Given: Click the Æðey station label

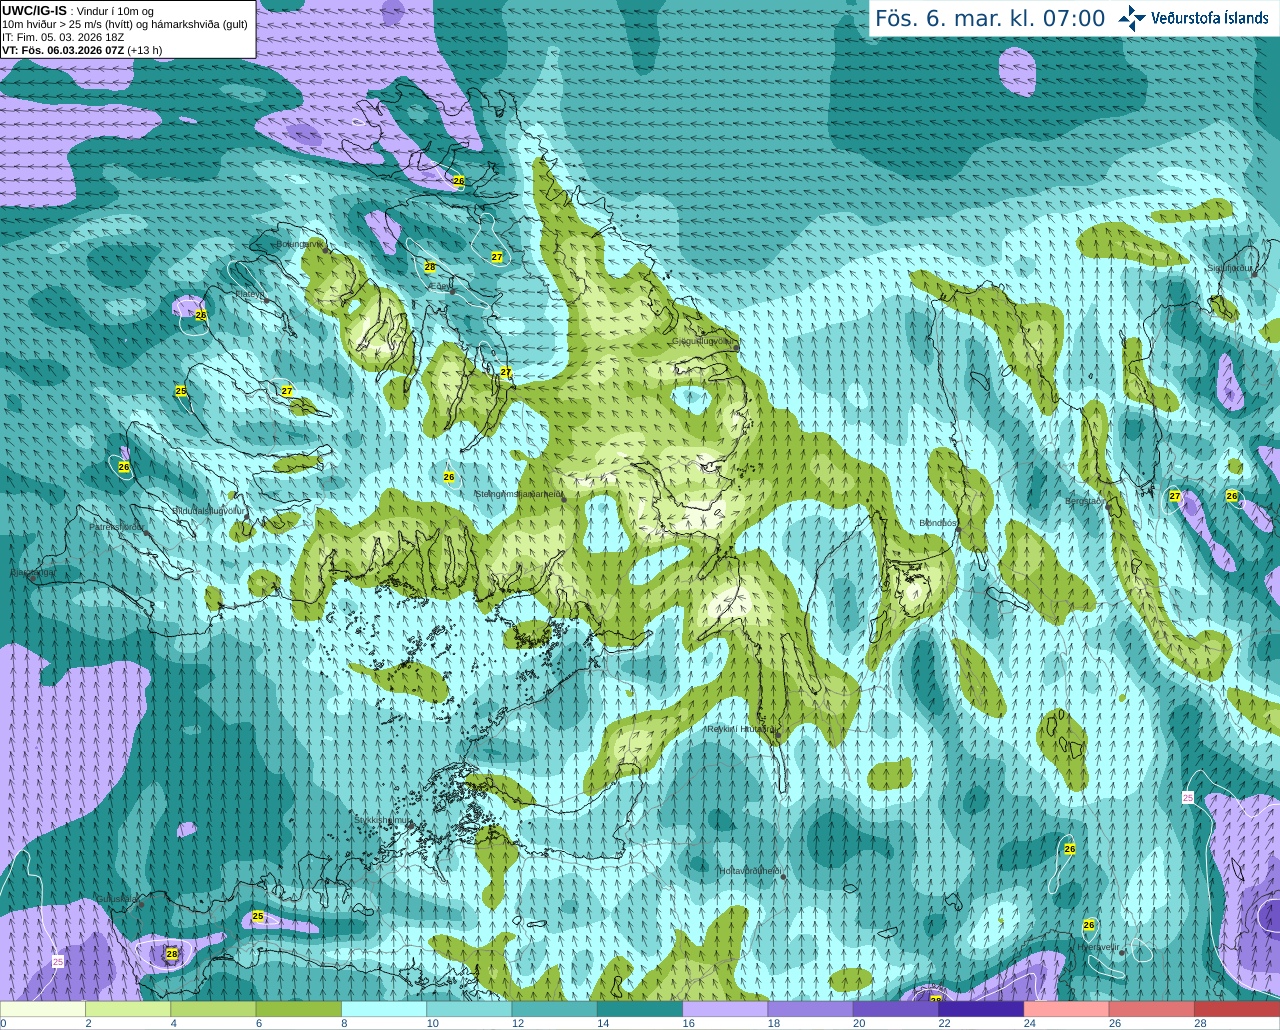Looking at the screenshot, I should [x=440, y=286].
